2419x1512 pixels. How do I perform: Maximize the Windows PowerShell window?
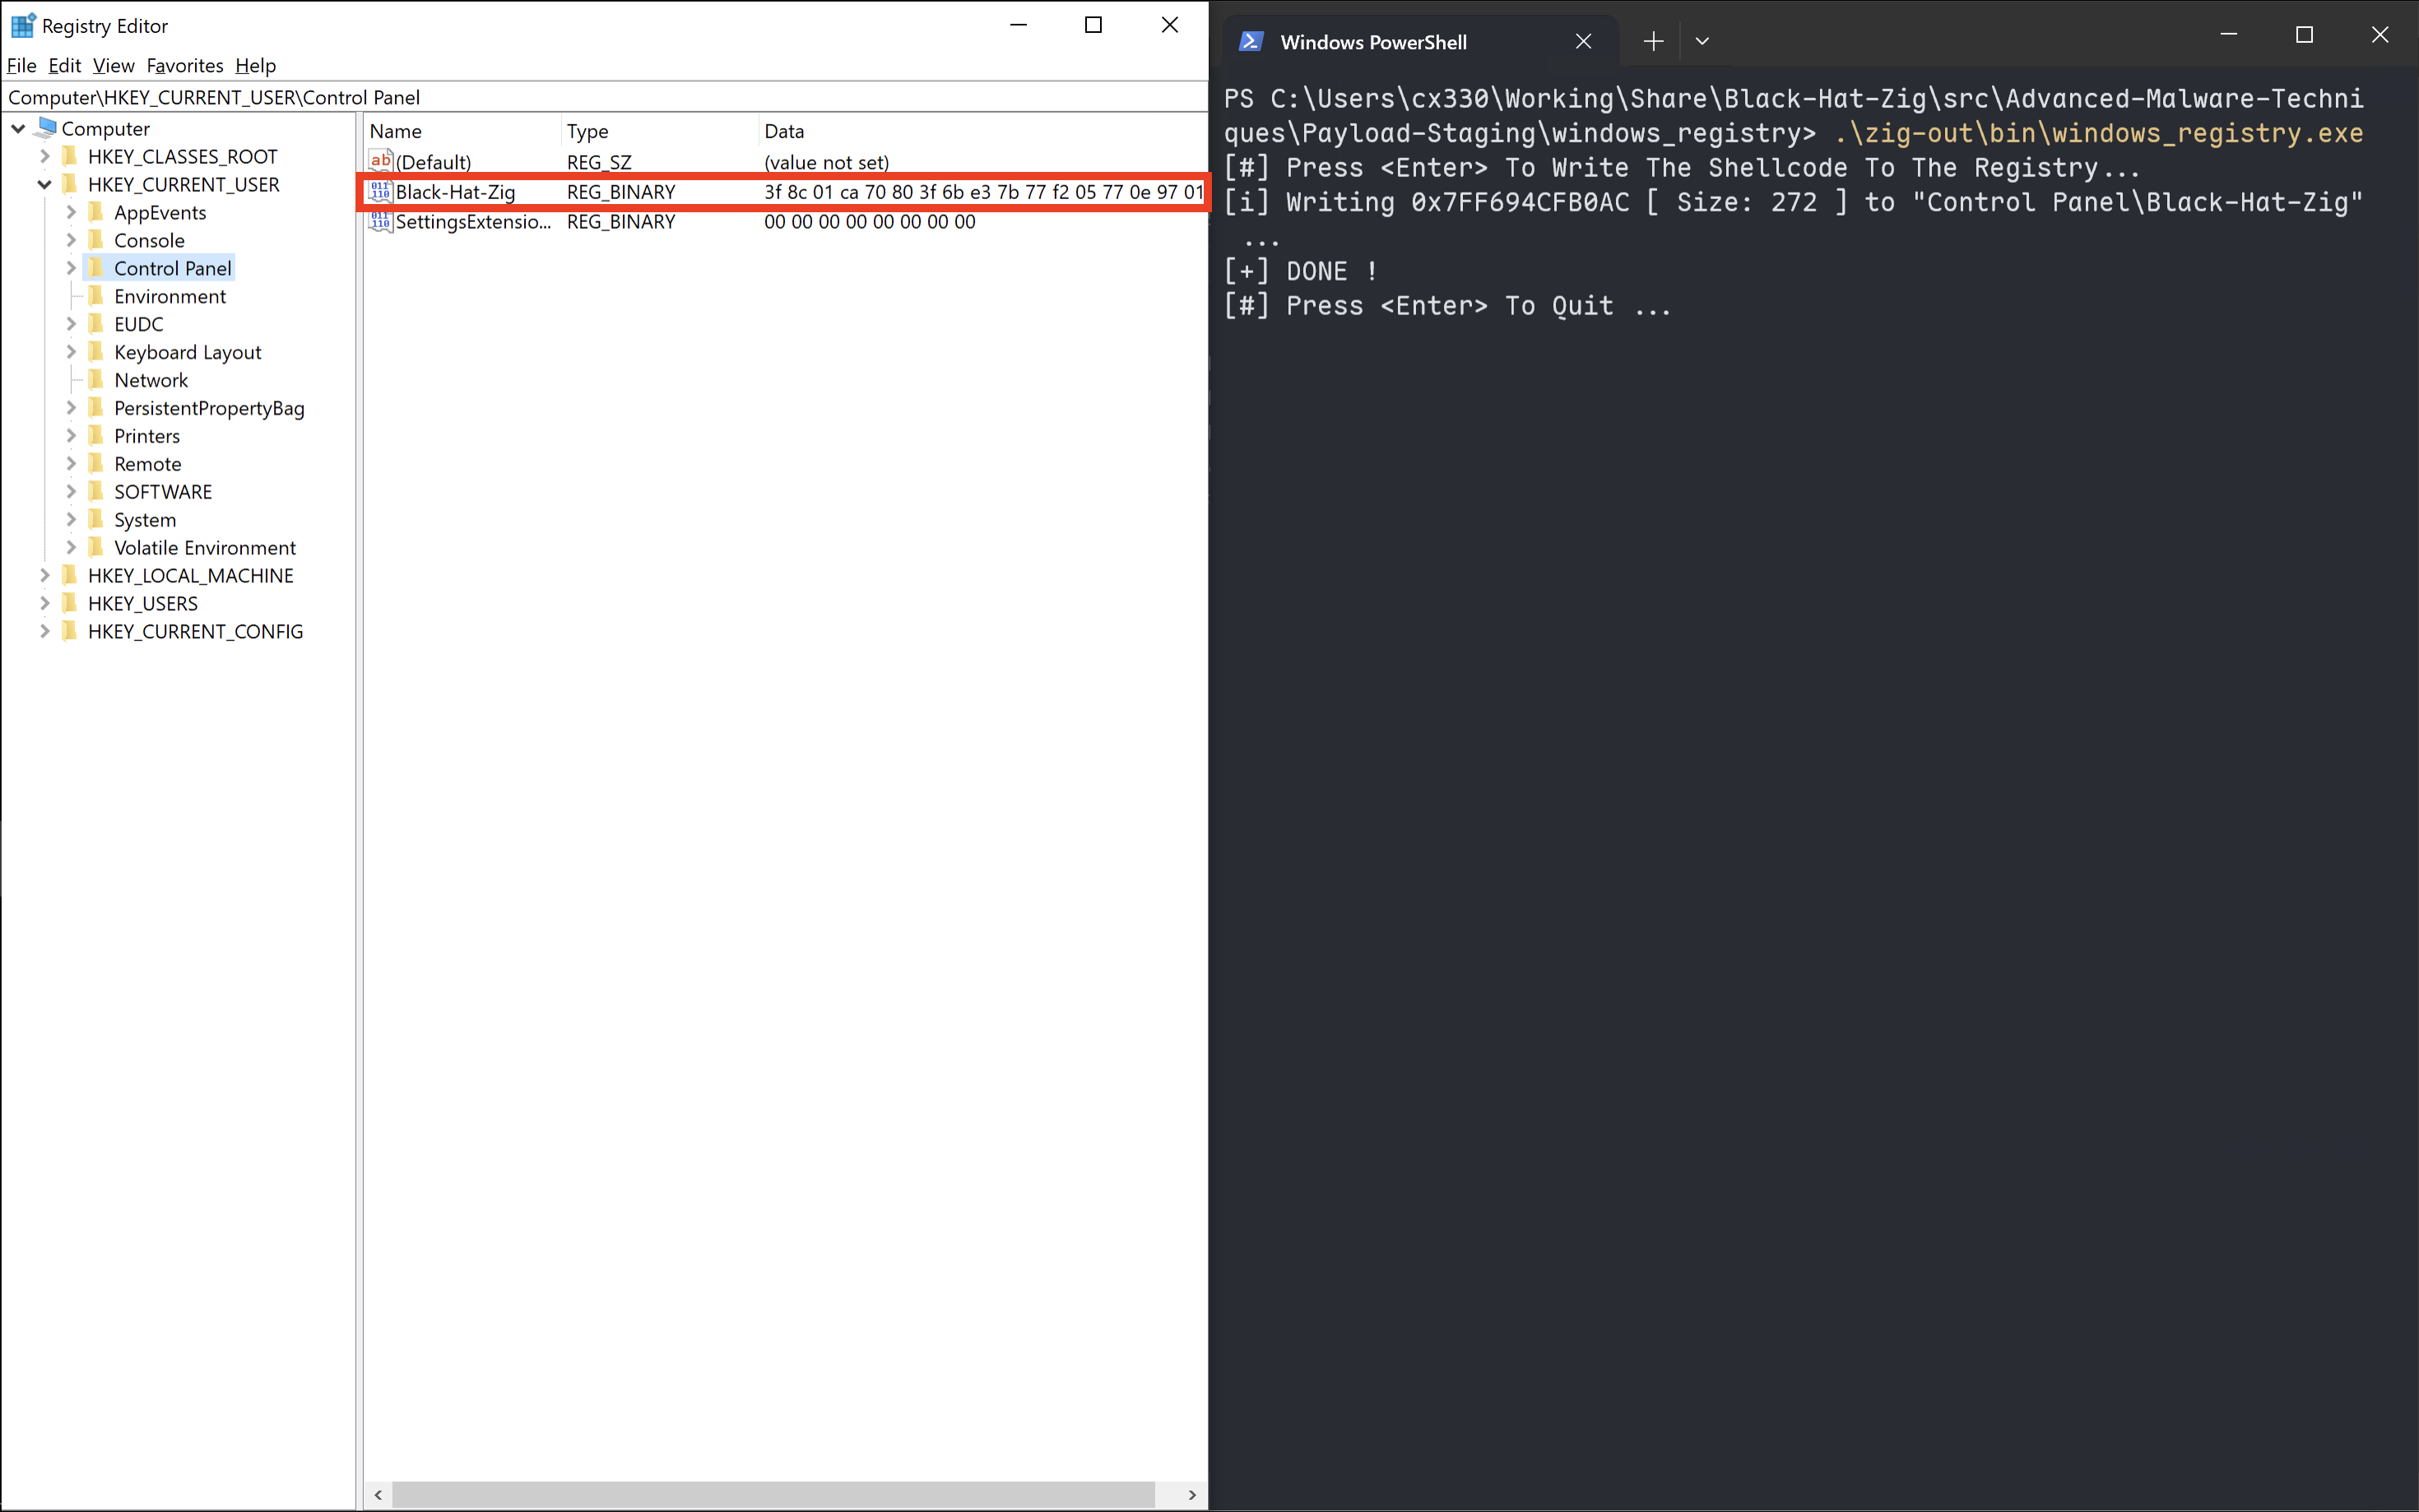(2304, 34)
